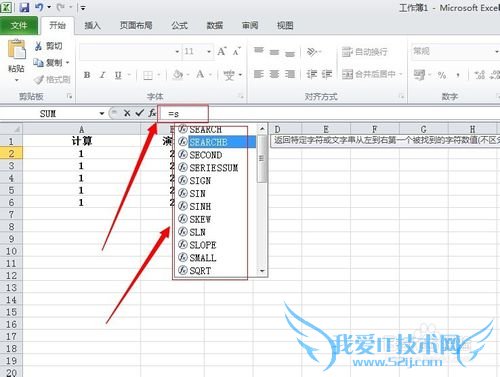500x377 pixels.
Task: Open the font size dropdown arrow
Action: pos(209,51)
